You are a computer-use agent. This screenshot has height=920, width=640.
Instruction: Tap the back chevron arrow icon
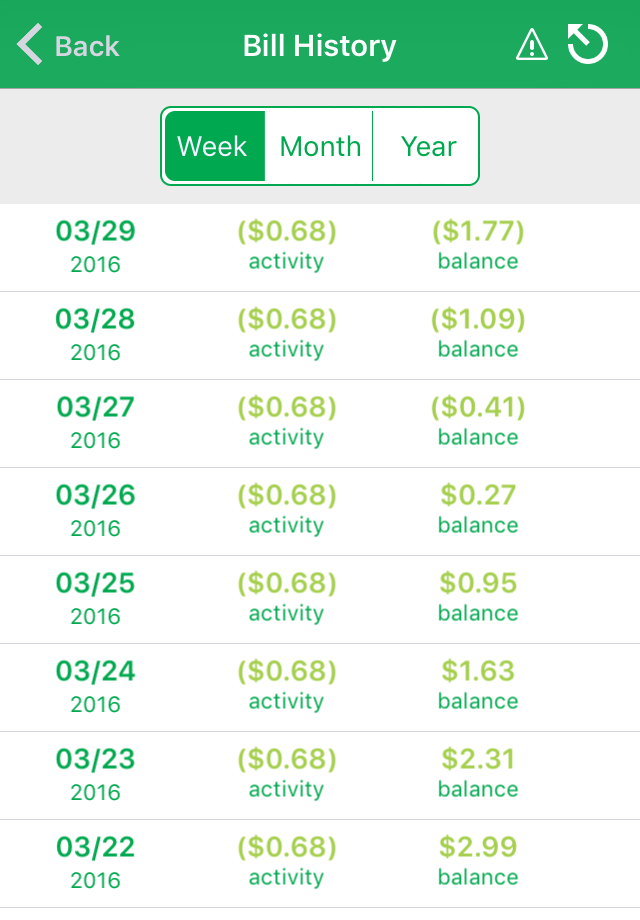click(30, 45)
